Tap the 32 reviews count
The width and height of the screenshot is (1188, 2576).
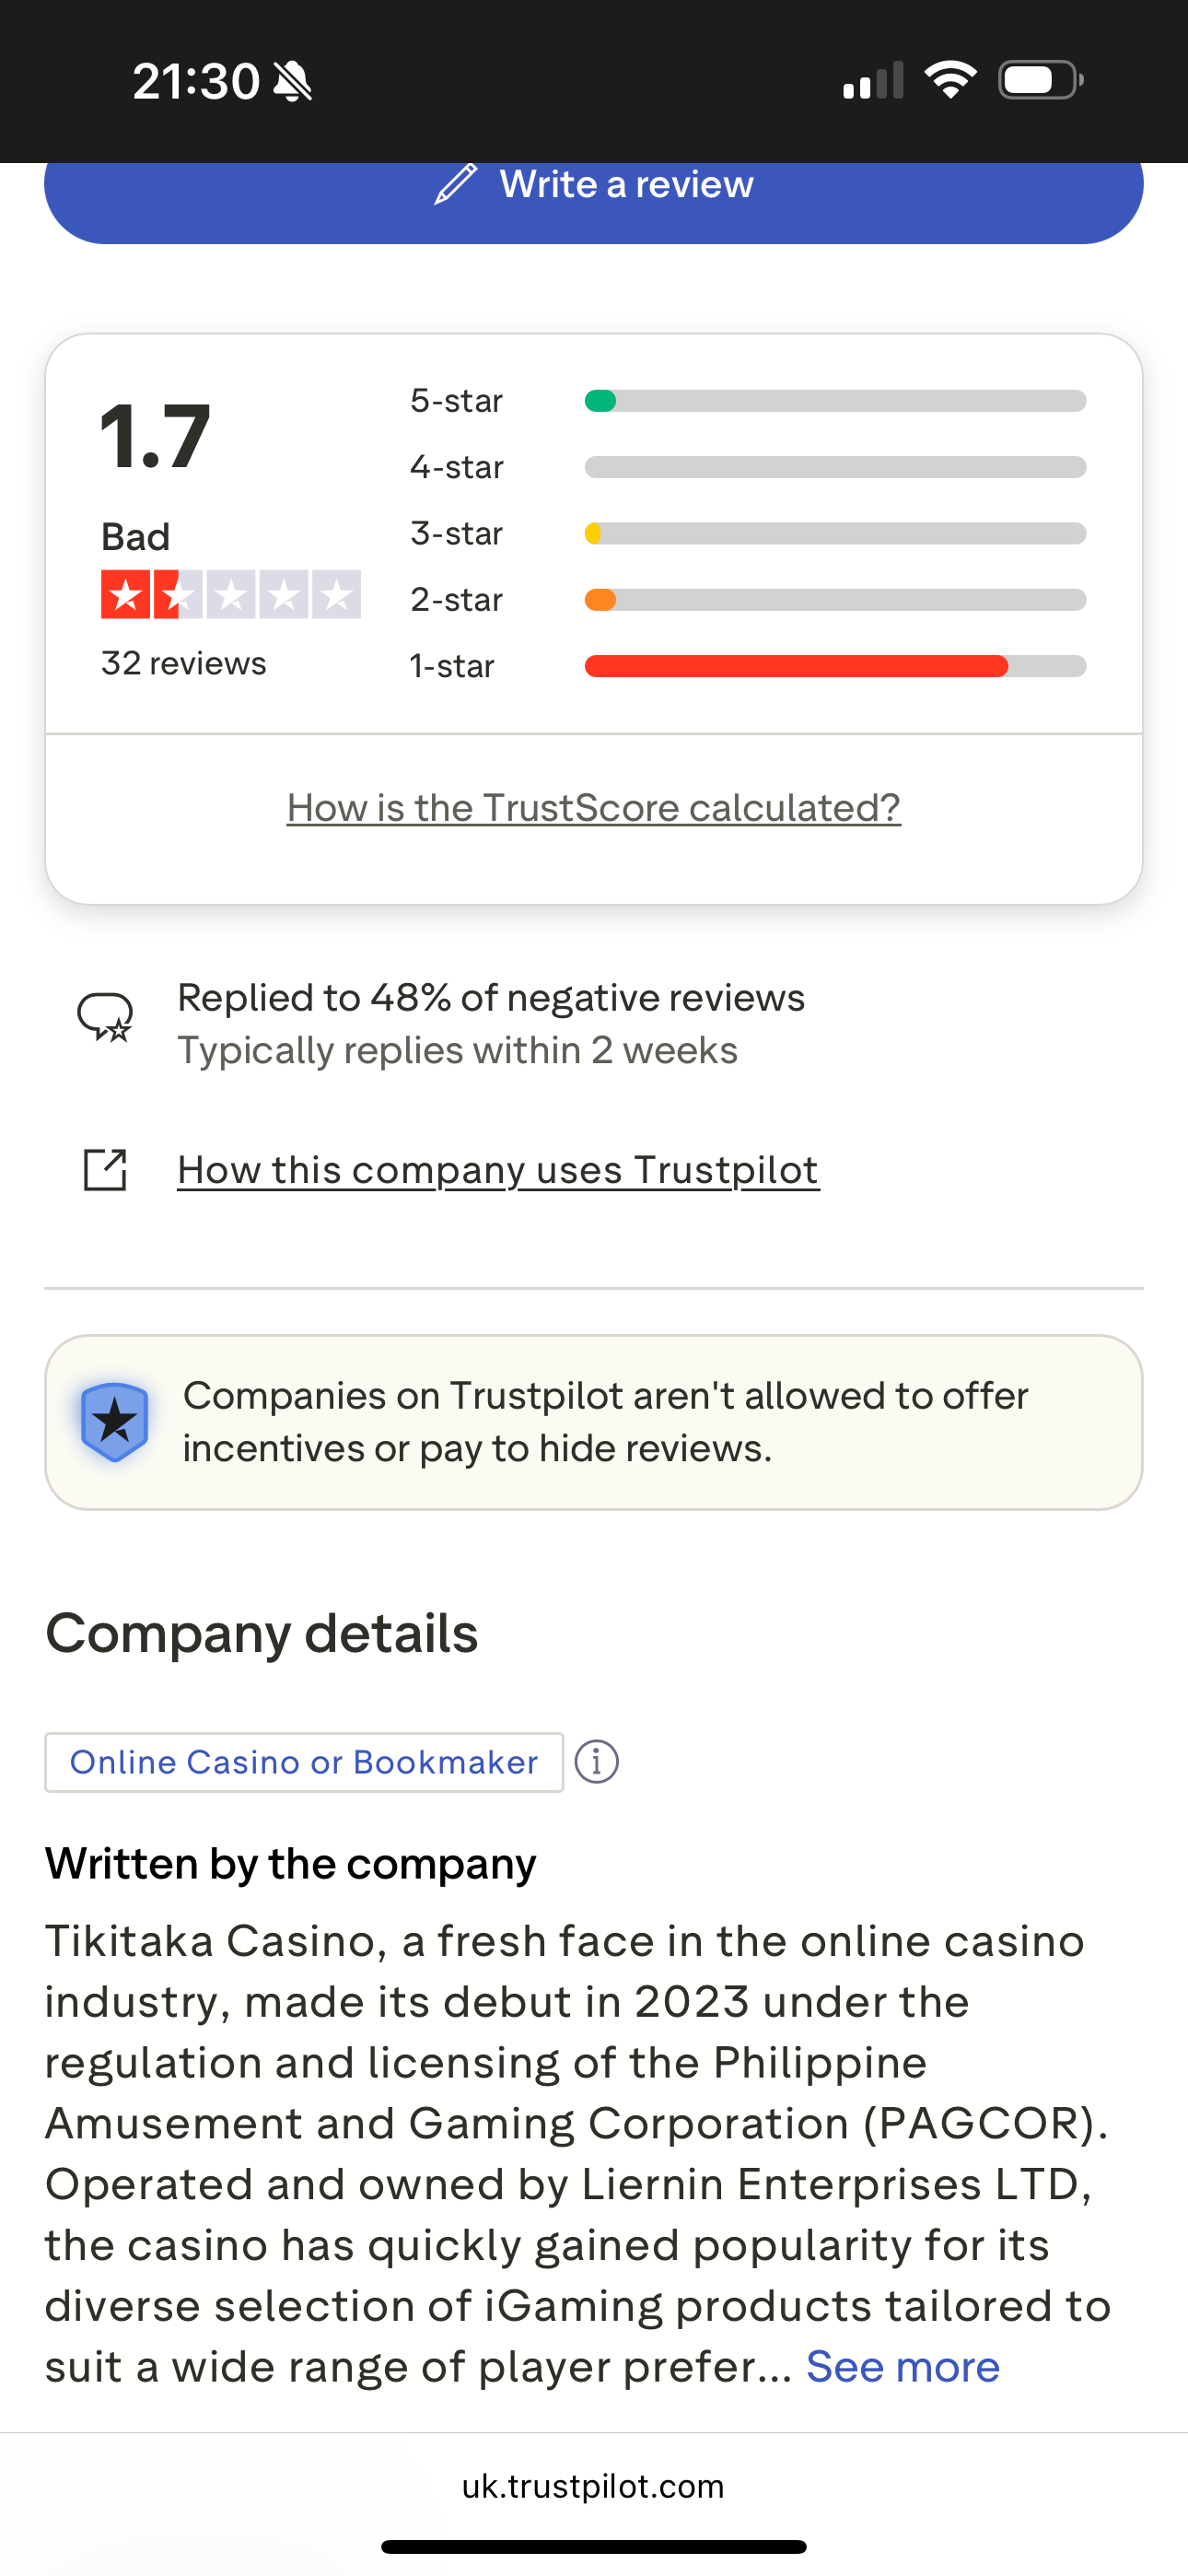point(184,663)
